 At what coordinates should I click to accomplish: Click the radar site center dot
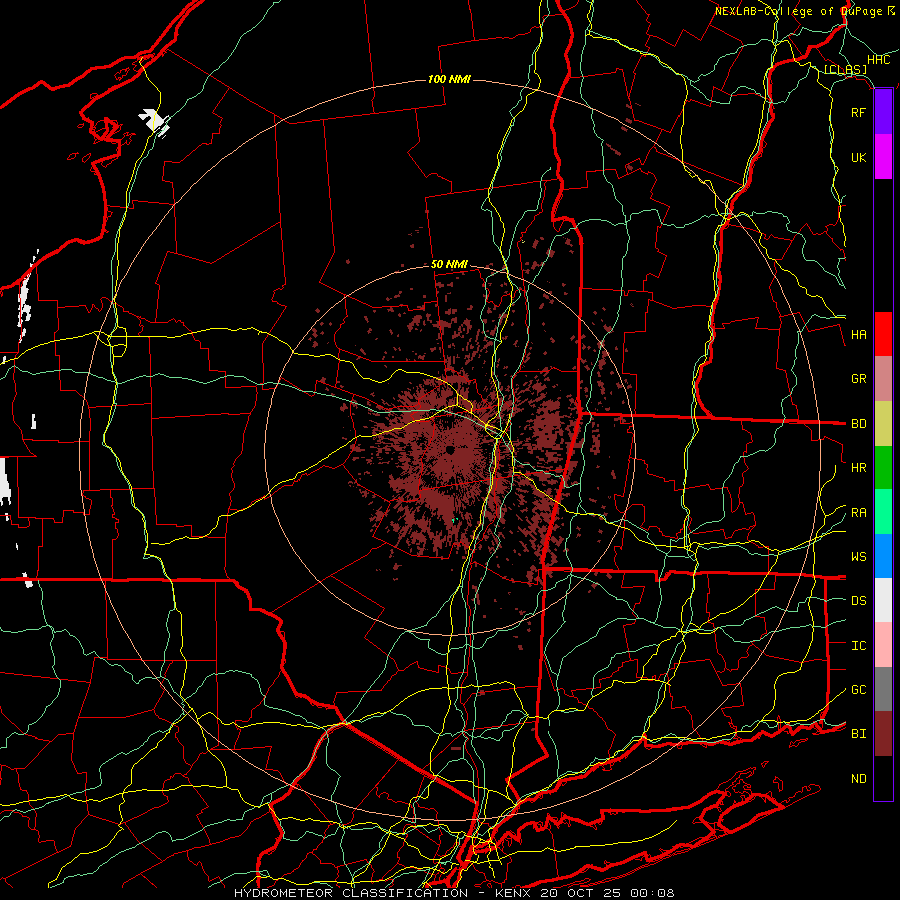pyautogui.click(x=451, y=450)
